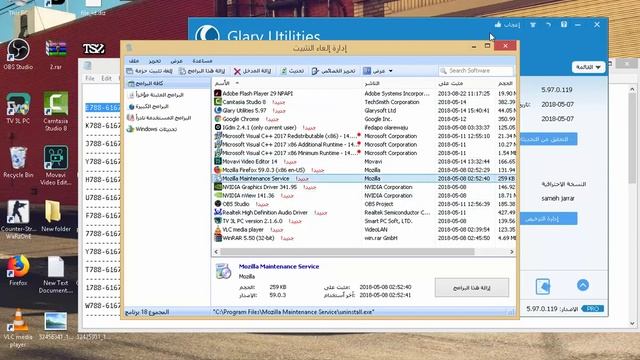This screenshot has width=640, height=360.
Task: Select NVIDIA nView 141.36 row
Action: pyautogui.click(x=364, y=196)
